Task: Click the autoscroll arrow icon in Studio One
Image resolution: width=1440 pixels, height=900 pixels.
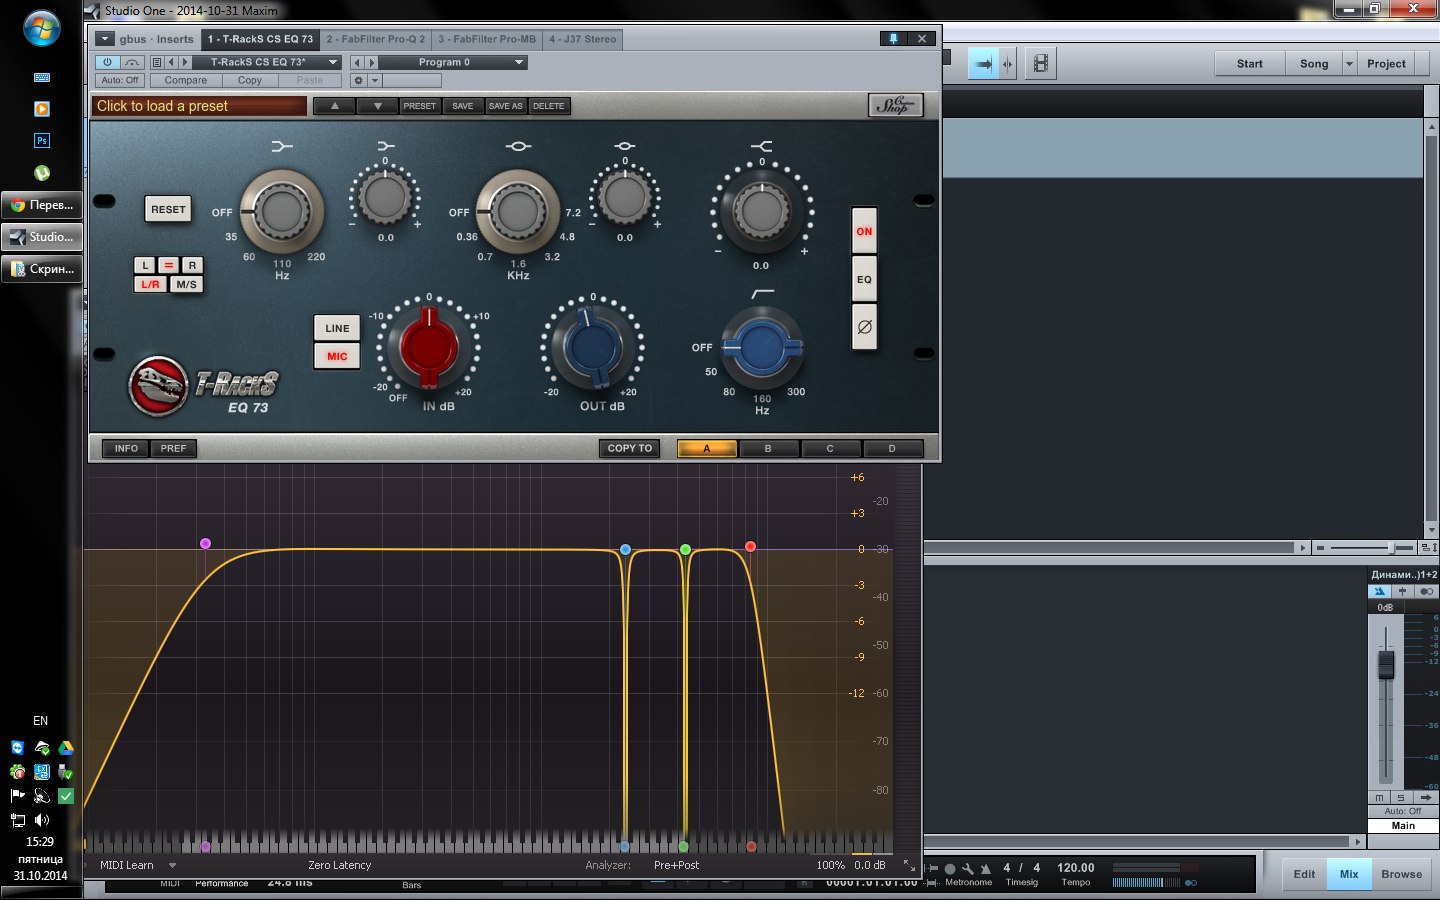Action: (984, 64)
